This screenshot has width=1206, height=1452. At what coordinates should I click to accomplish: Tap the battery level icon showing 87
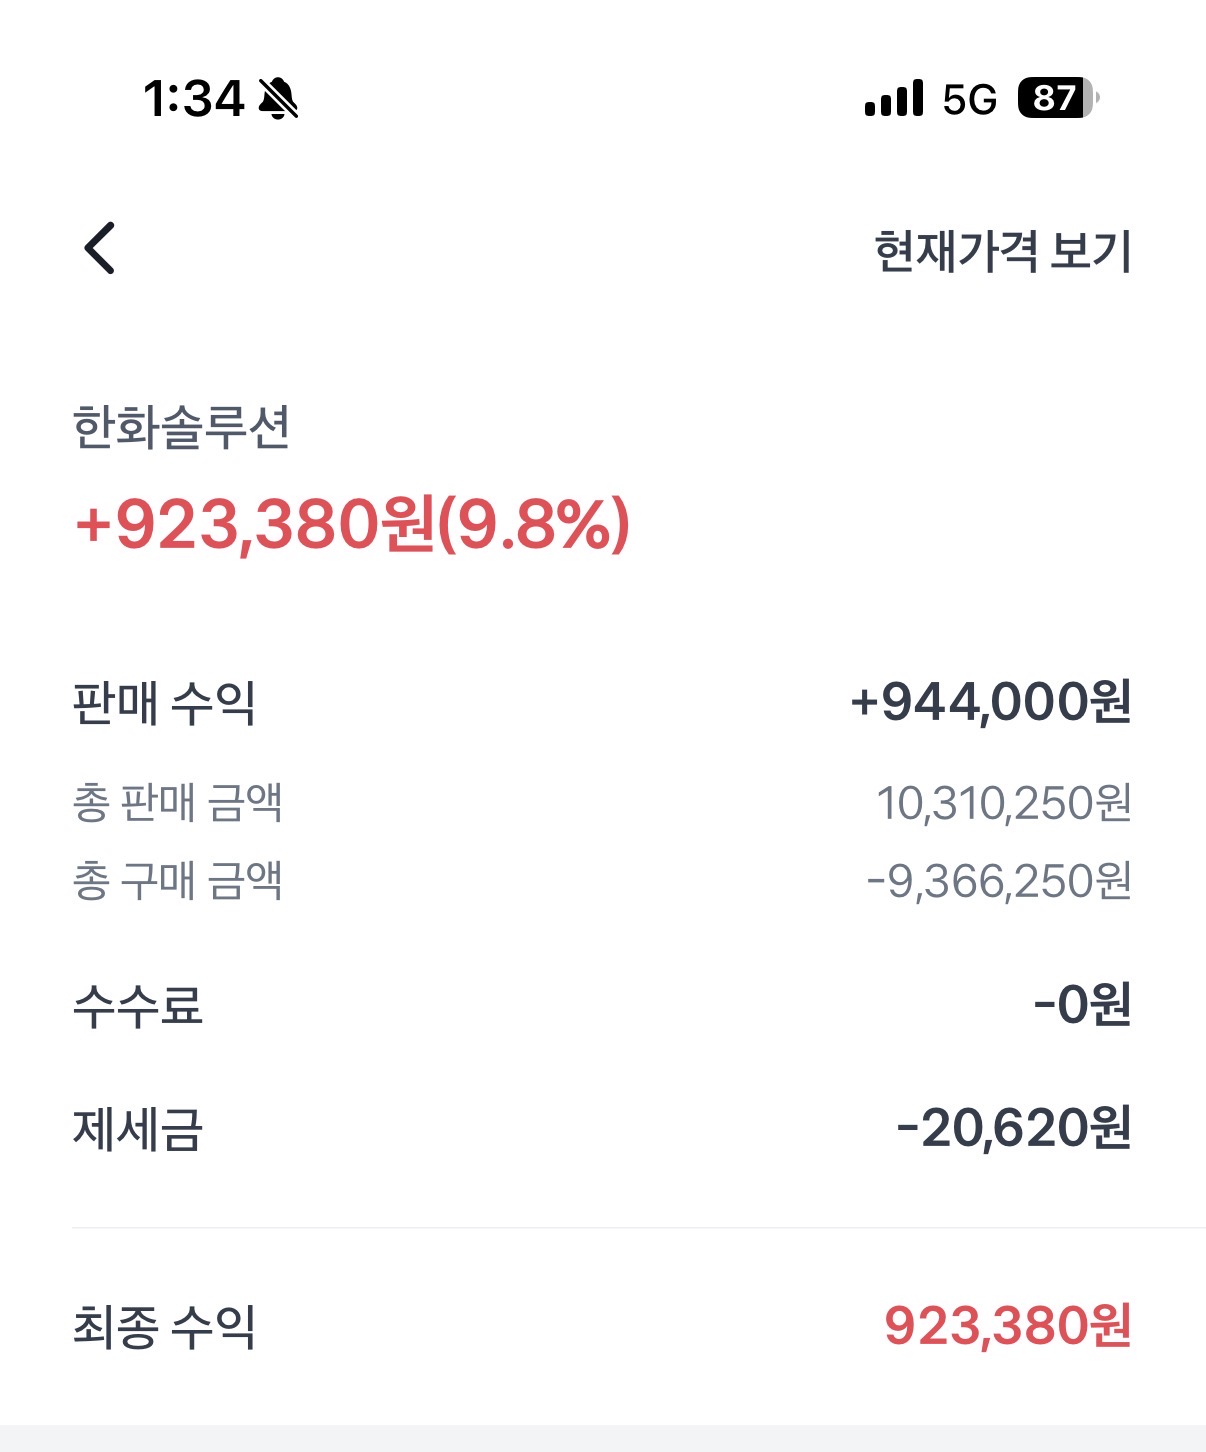click(x=1057, y=98)
